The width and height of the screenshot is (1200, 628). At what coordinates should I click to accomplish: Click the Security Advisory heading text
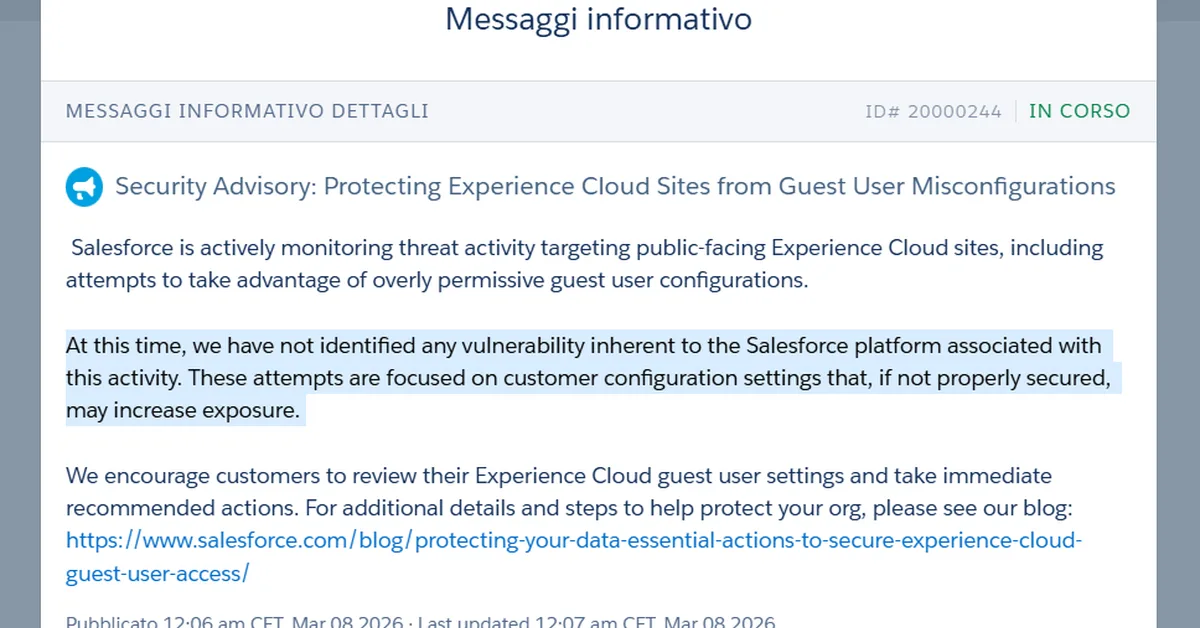[615, 186]
